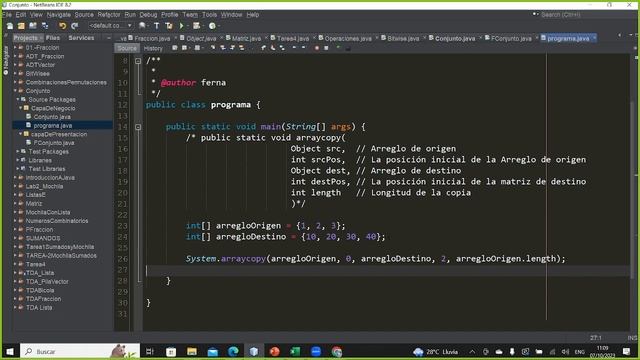Switch to the Matriz.java editor tab
640x360 pixels.
click(246, 38)
